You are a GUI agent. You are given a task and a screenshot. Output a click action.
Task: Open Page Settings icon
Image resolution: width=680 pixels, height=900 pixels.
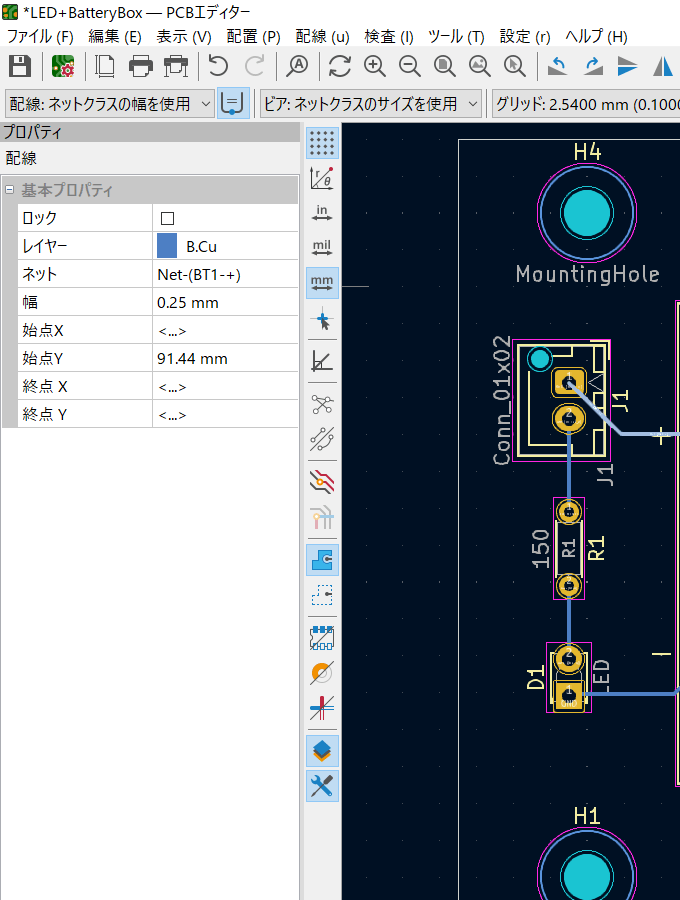[104, 67]
